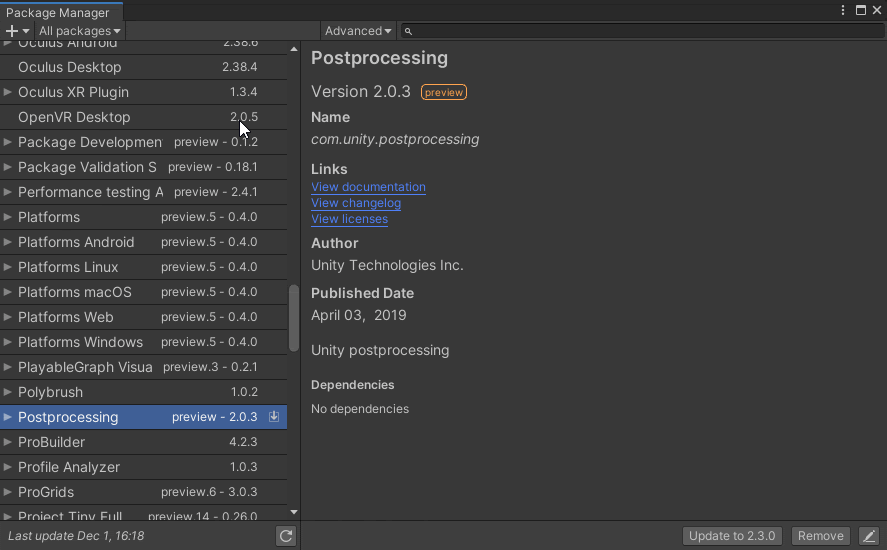Open the Advanced dropdown menu
The image size is (887, 550).
pos(358,31)
